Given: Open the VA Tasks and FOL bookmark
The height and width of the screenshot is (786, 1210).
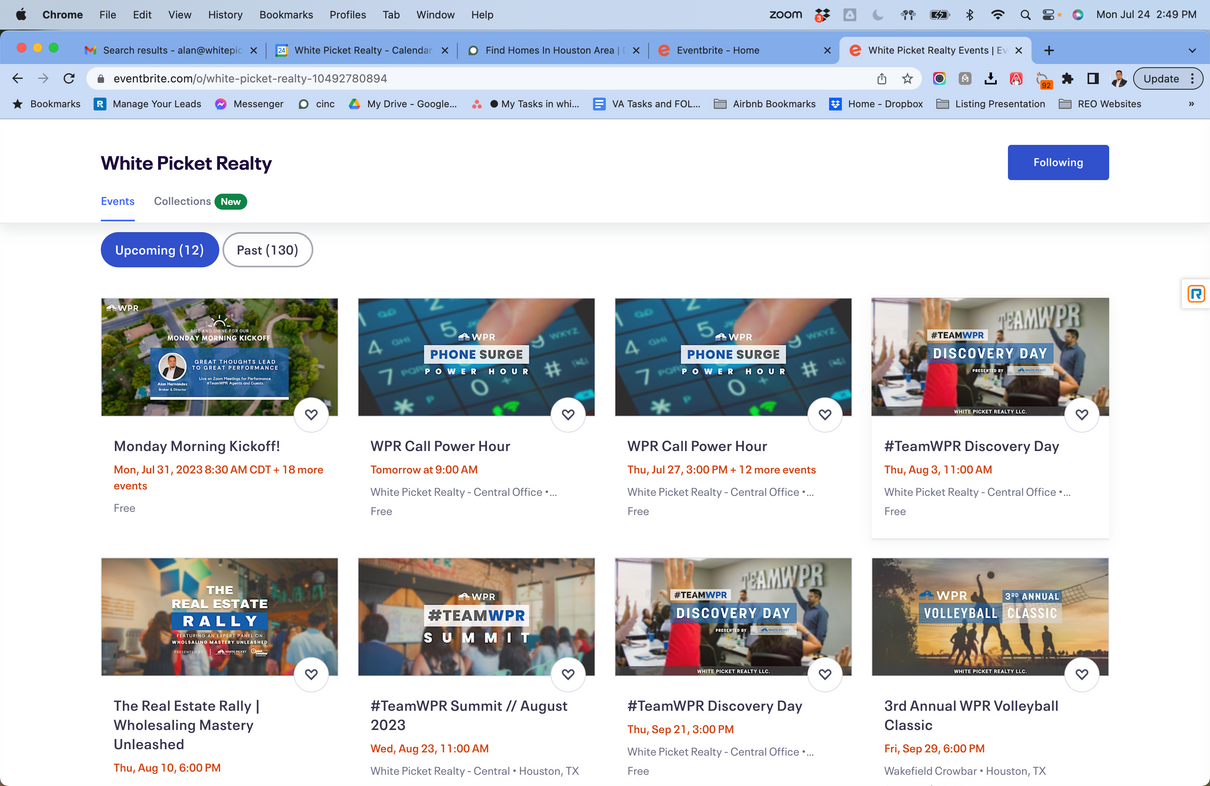Looking at the screenshot, I should pyautogui.click(x=647, y=104).
